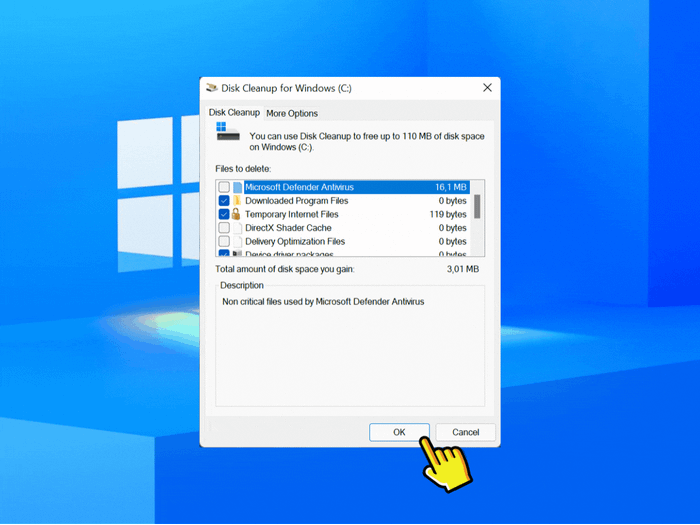Image resolution: width=700 pixels, height=525 pixels.
Task: Click the 119 bytes size value
Action: 448,214
